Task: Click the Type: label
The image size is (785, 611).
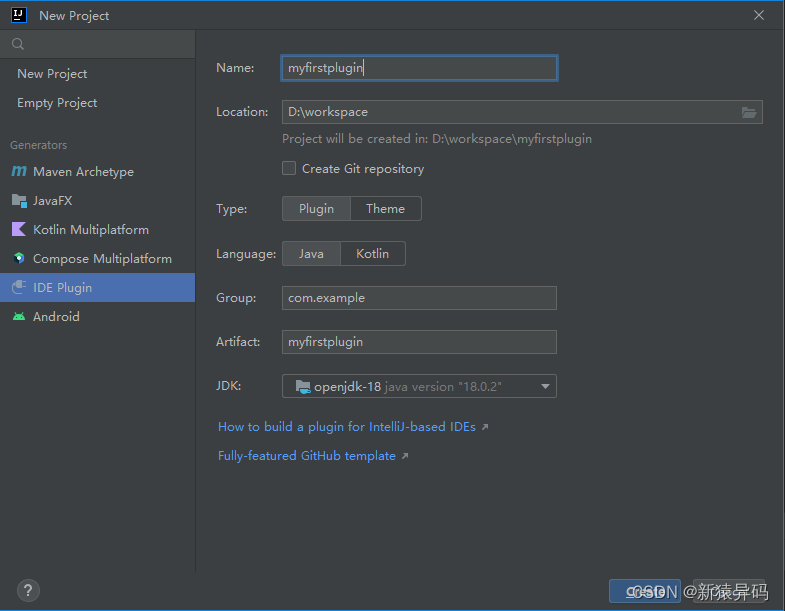Action: [x=232, y=209]
